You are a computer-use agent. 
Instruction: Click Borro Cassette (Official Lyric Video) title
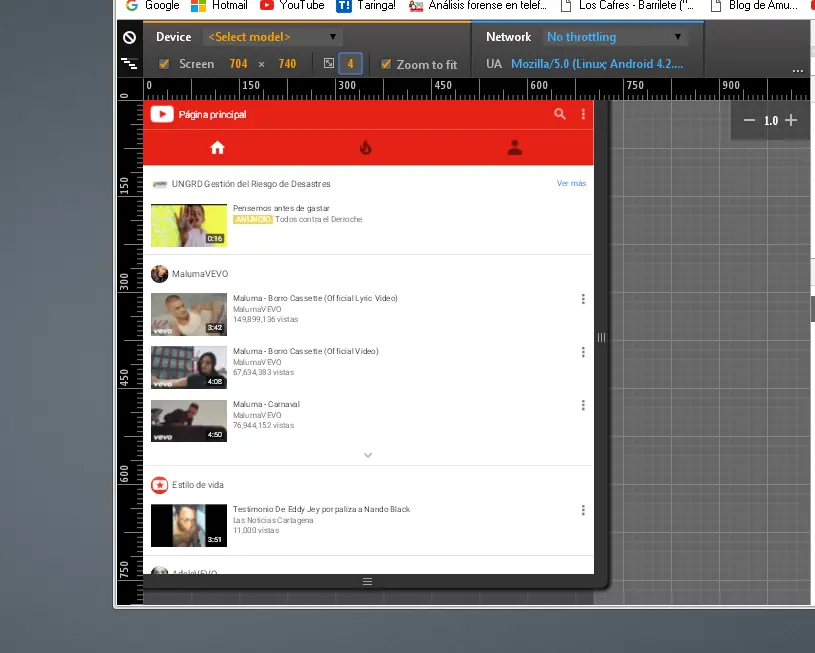(316, 298)
